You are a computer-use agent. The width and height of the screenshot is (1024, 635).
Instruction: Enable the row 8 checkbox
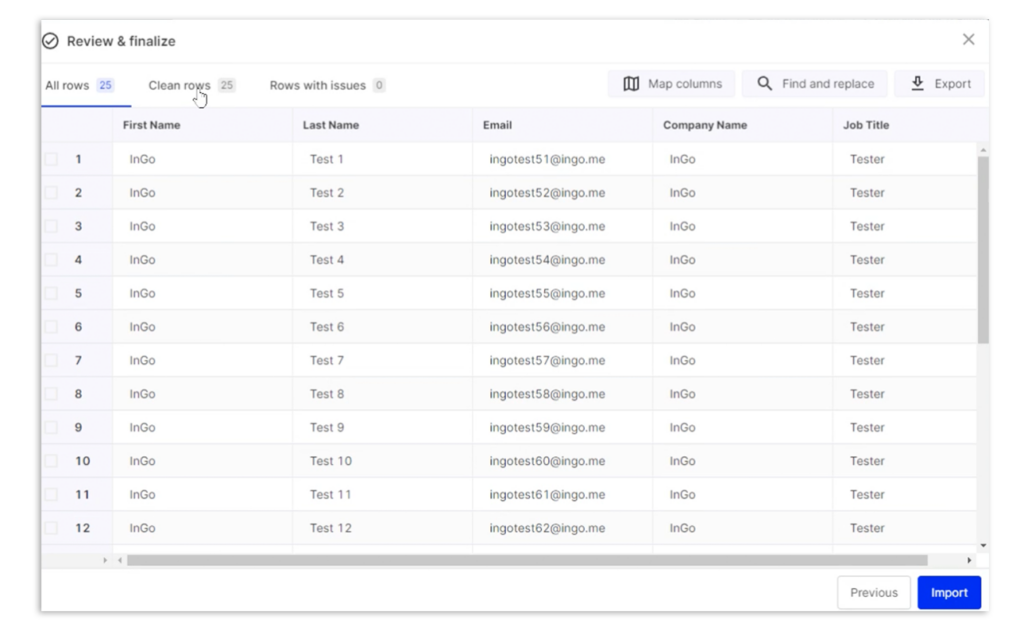pos(51,394)
